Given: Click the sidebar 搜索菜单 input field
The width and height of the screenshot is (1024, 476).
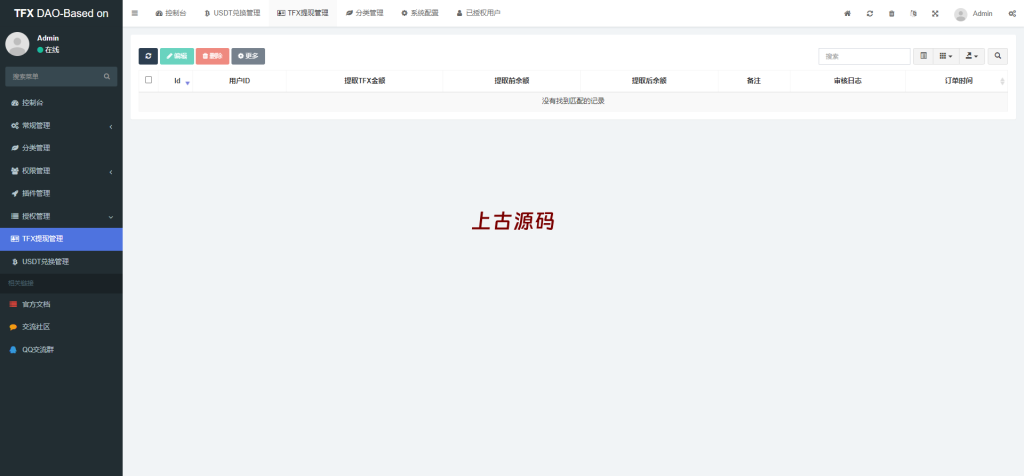Looking at the screenshot, I should click(54, 76).
